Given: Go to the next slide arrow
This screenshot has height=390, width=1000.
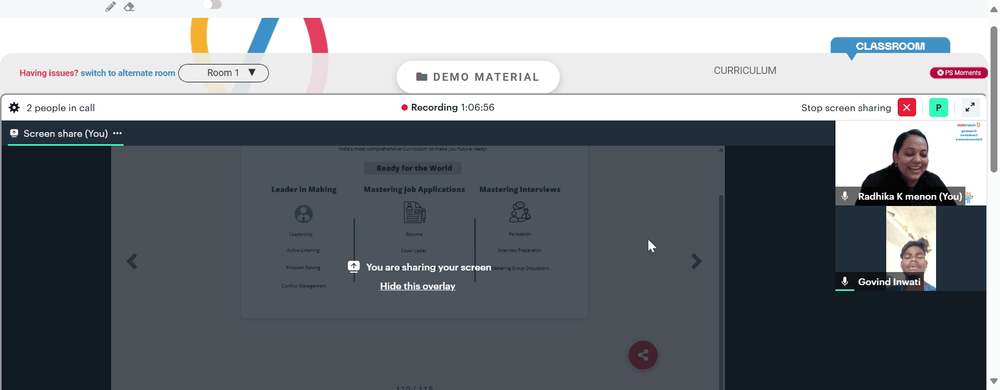Looking at the screenshot, I should point(696,261).
